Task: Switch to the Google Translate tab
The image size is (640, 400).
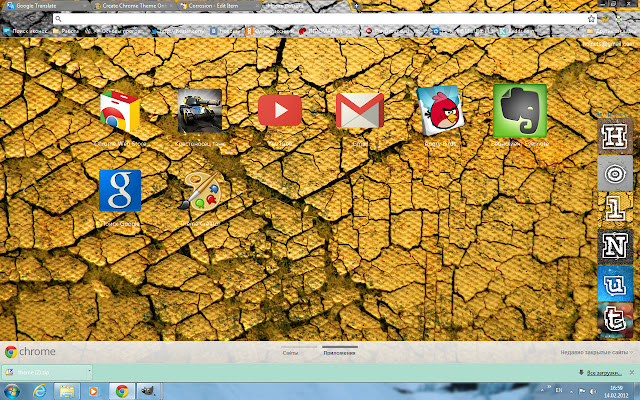Action: [x=45, y=6]
